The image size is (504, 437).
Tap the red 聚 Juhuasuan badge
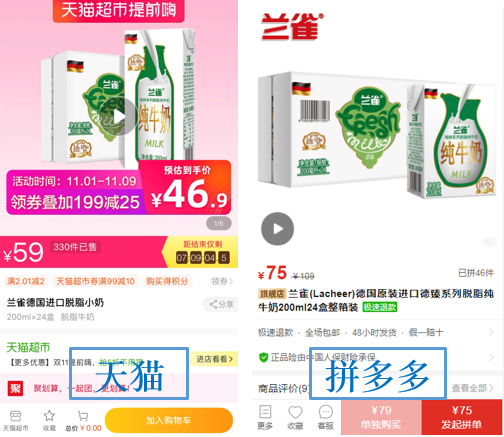click(x=15, y=388)
